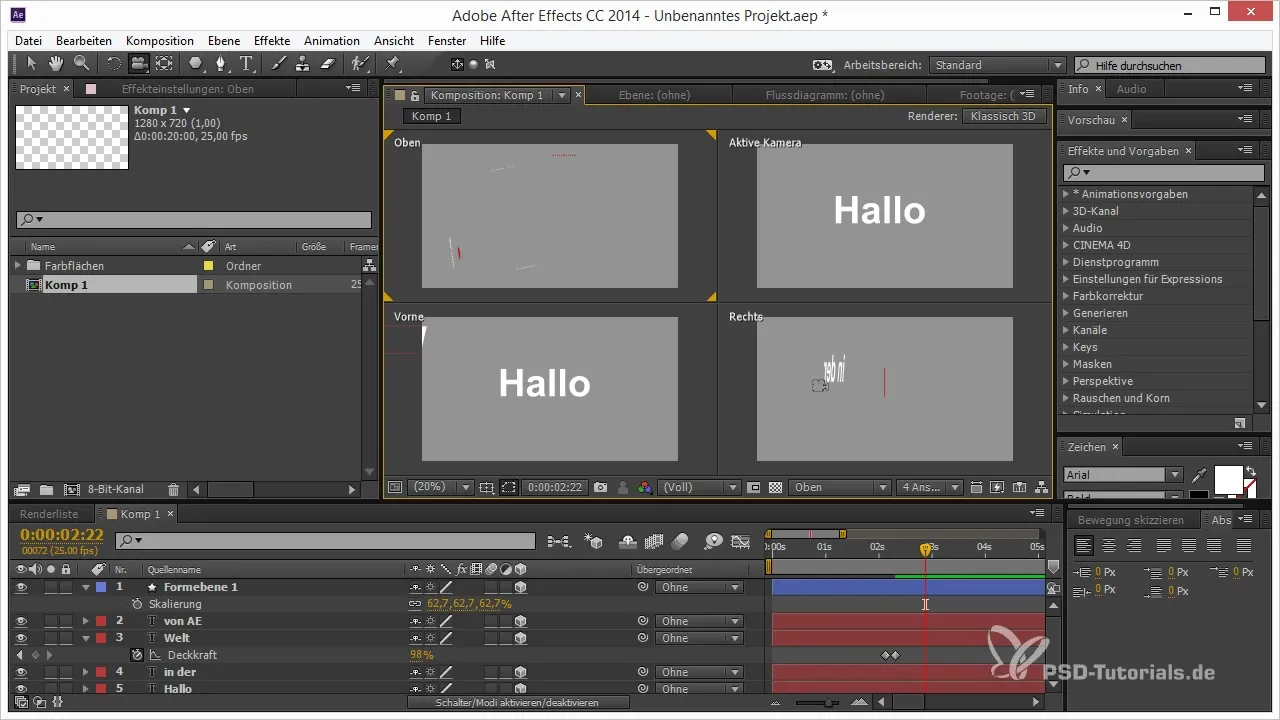Open the resolution (Voll) dropdown
Viewport: 1280px width, 720px height.
699,487
